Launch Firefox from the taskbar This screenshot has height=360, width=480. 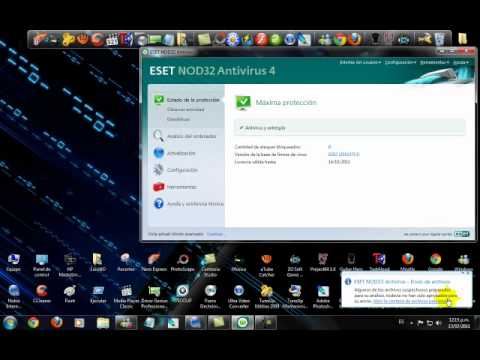(x=56, y=323)
